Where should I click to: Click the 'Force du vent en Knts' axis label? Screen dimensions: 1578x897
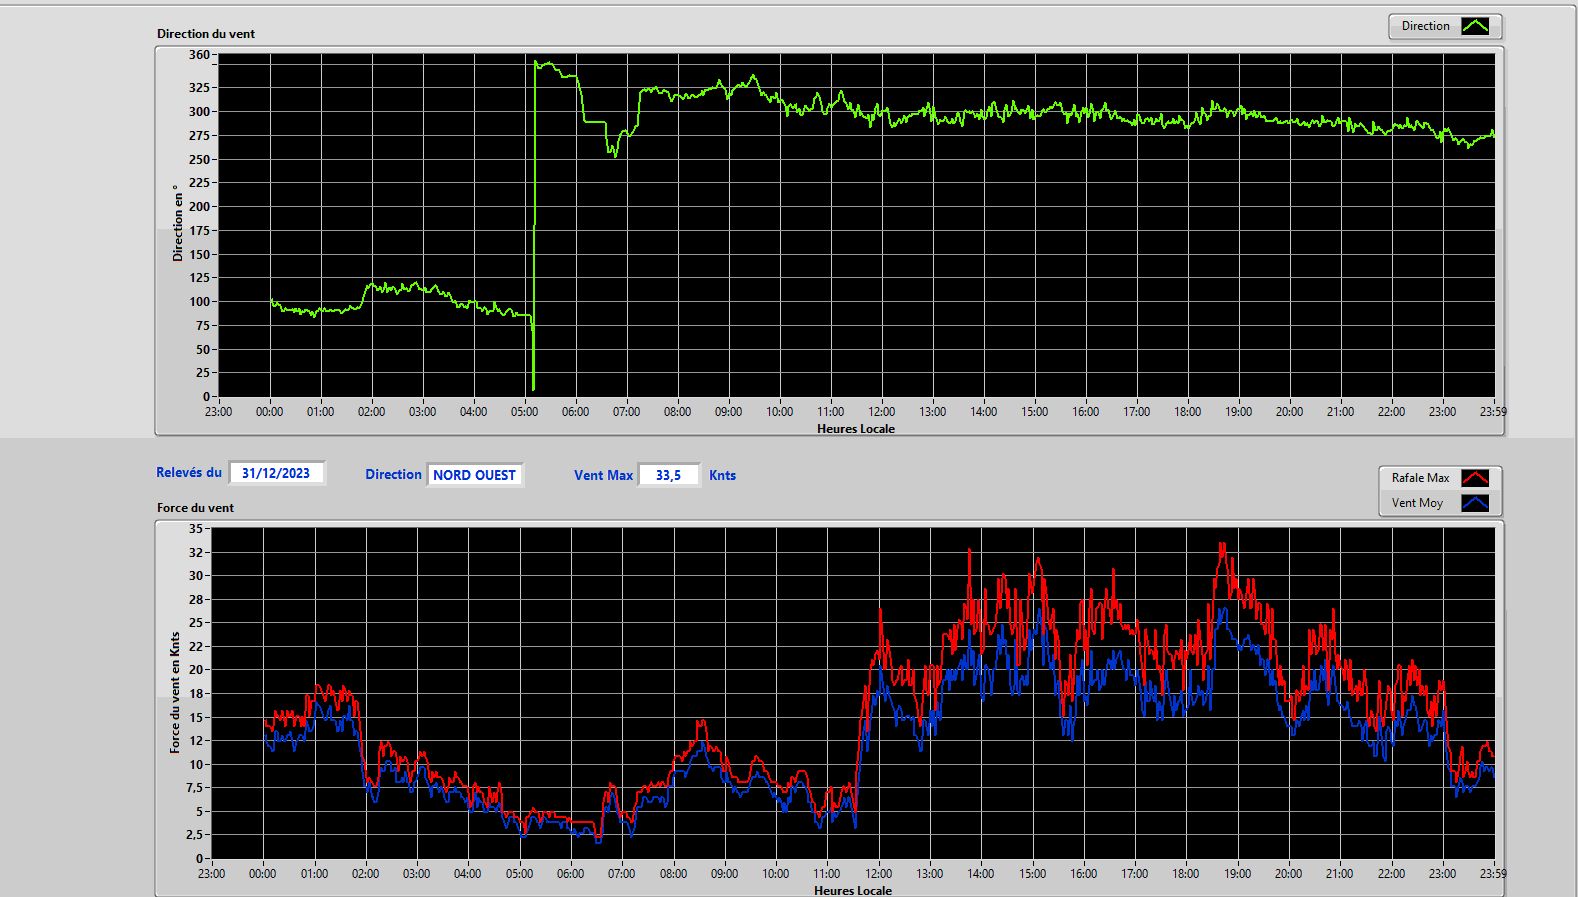coord(175,692)
